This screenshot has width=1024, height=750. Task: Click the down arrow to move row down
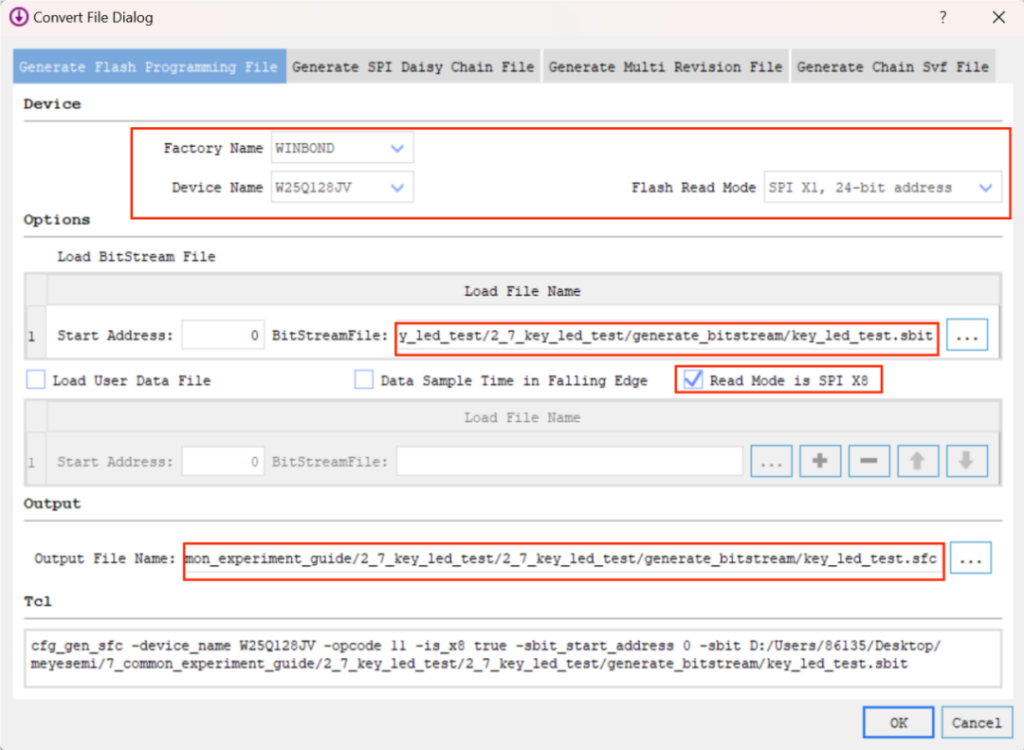pyautogui.click(x=967, y=461)
